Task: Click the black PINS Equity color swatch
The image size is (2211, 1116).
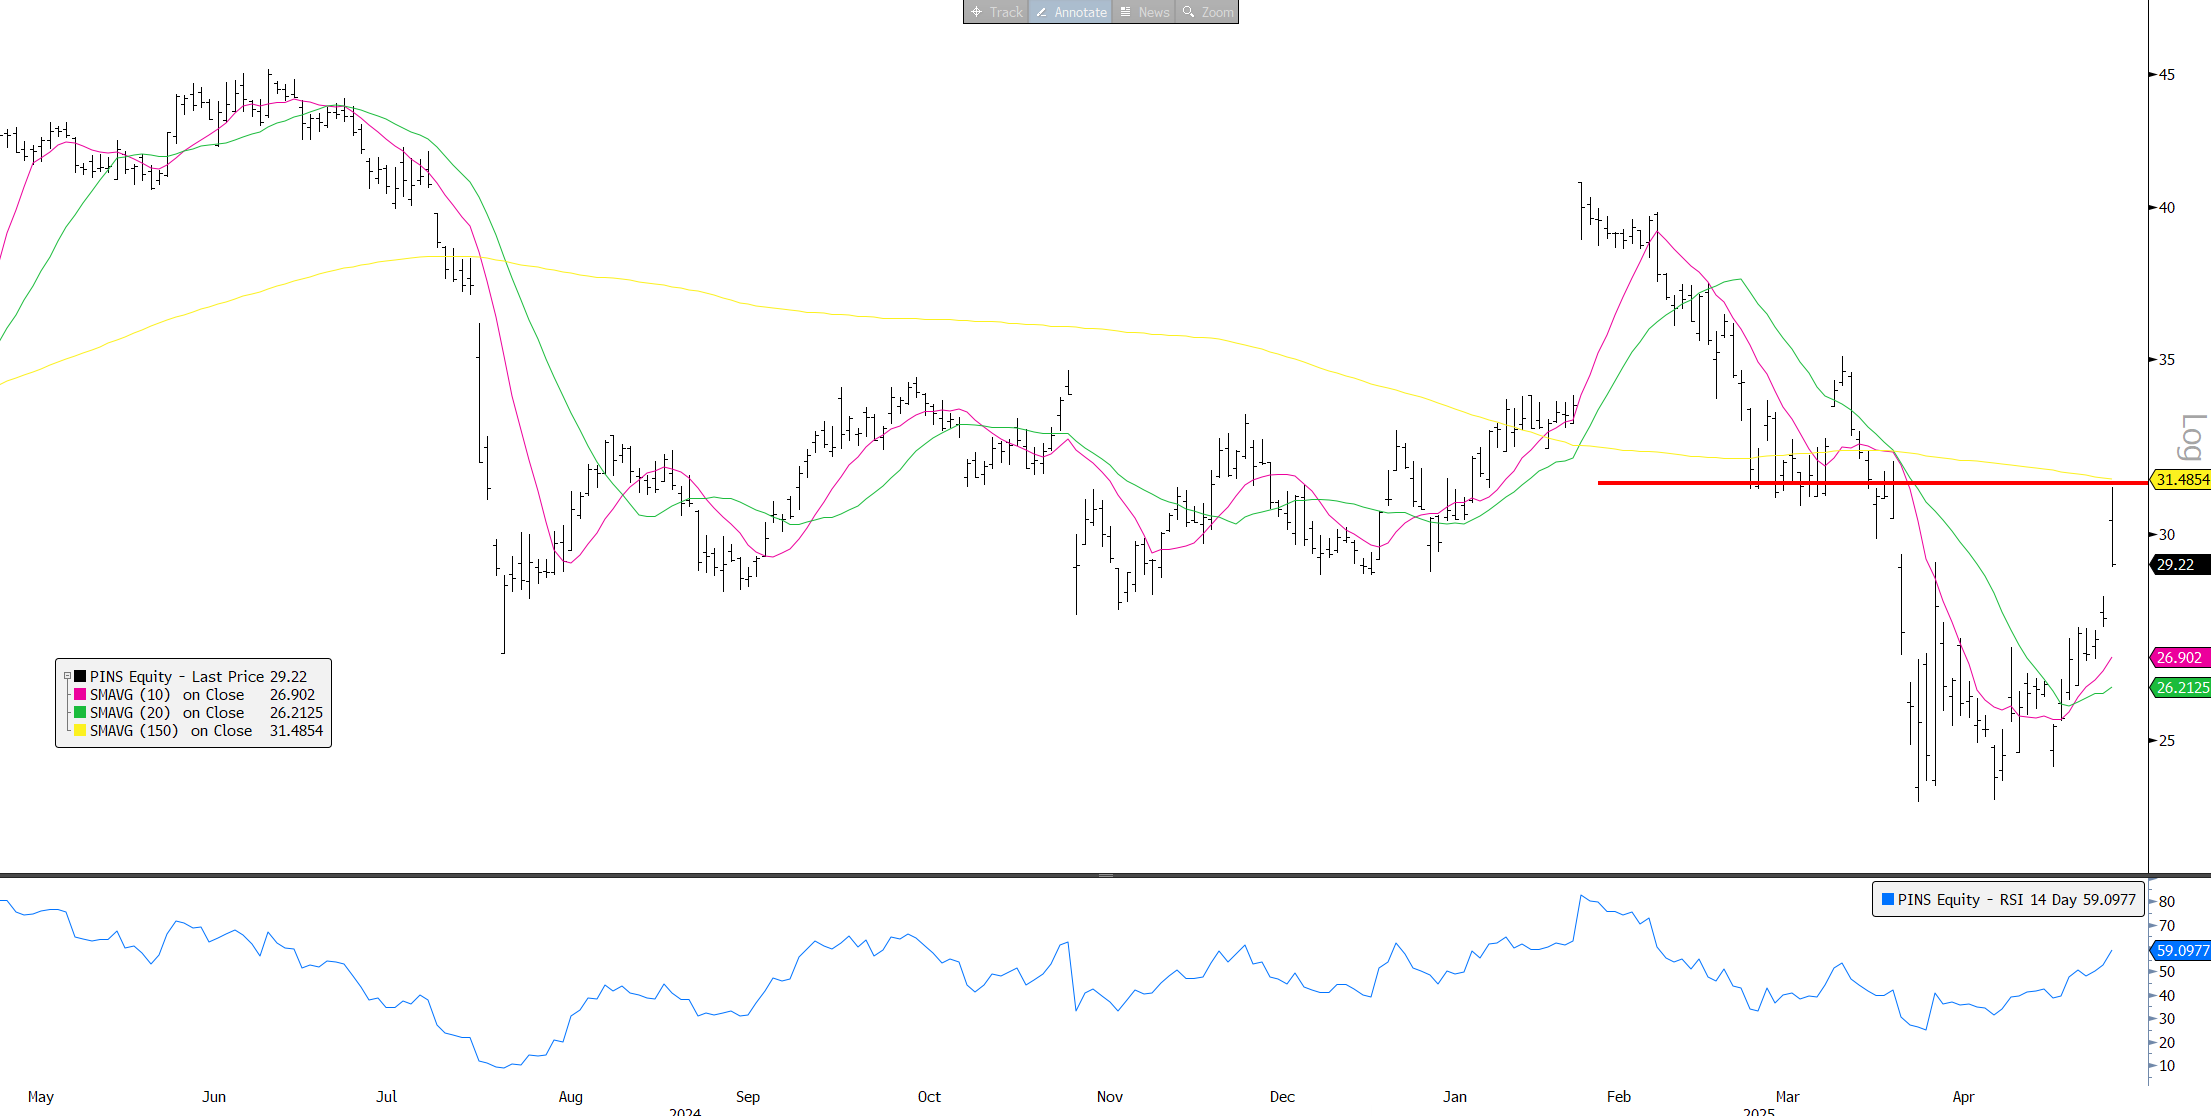Action: click(80, 676)
